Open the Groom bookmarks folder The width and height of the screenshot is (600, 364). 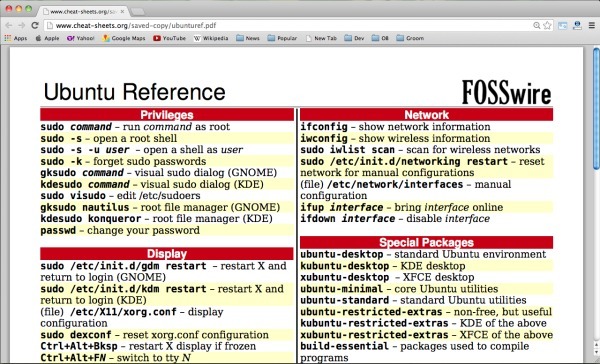[410, 38]
